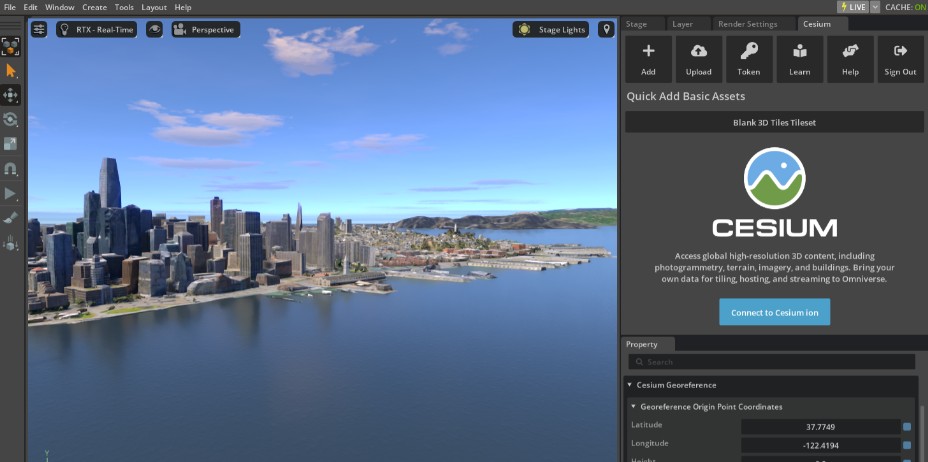The height and width of the screenshot is (462, 928).
Task: Click the CACHE: ON status indicator
Action: pos(905,7)
